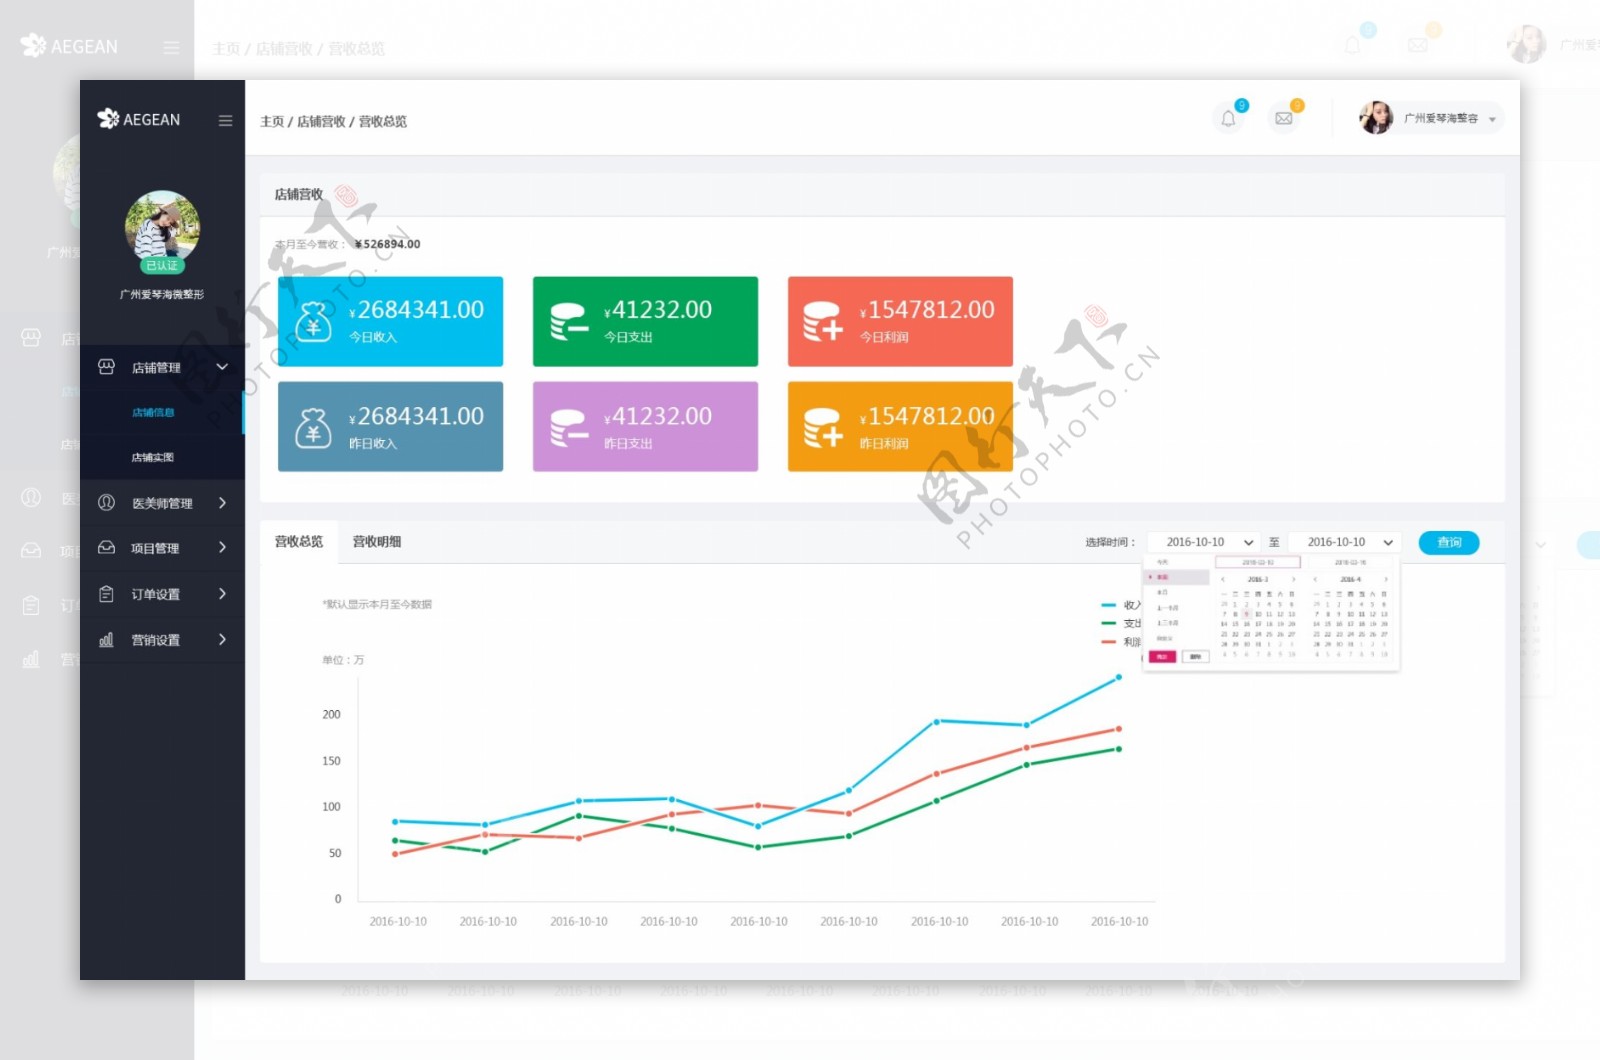Select 店铺实图 in the sidebar submenu

click(x=153, y=457)
